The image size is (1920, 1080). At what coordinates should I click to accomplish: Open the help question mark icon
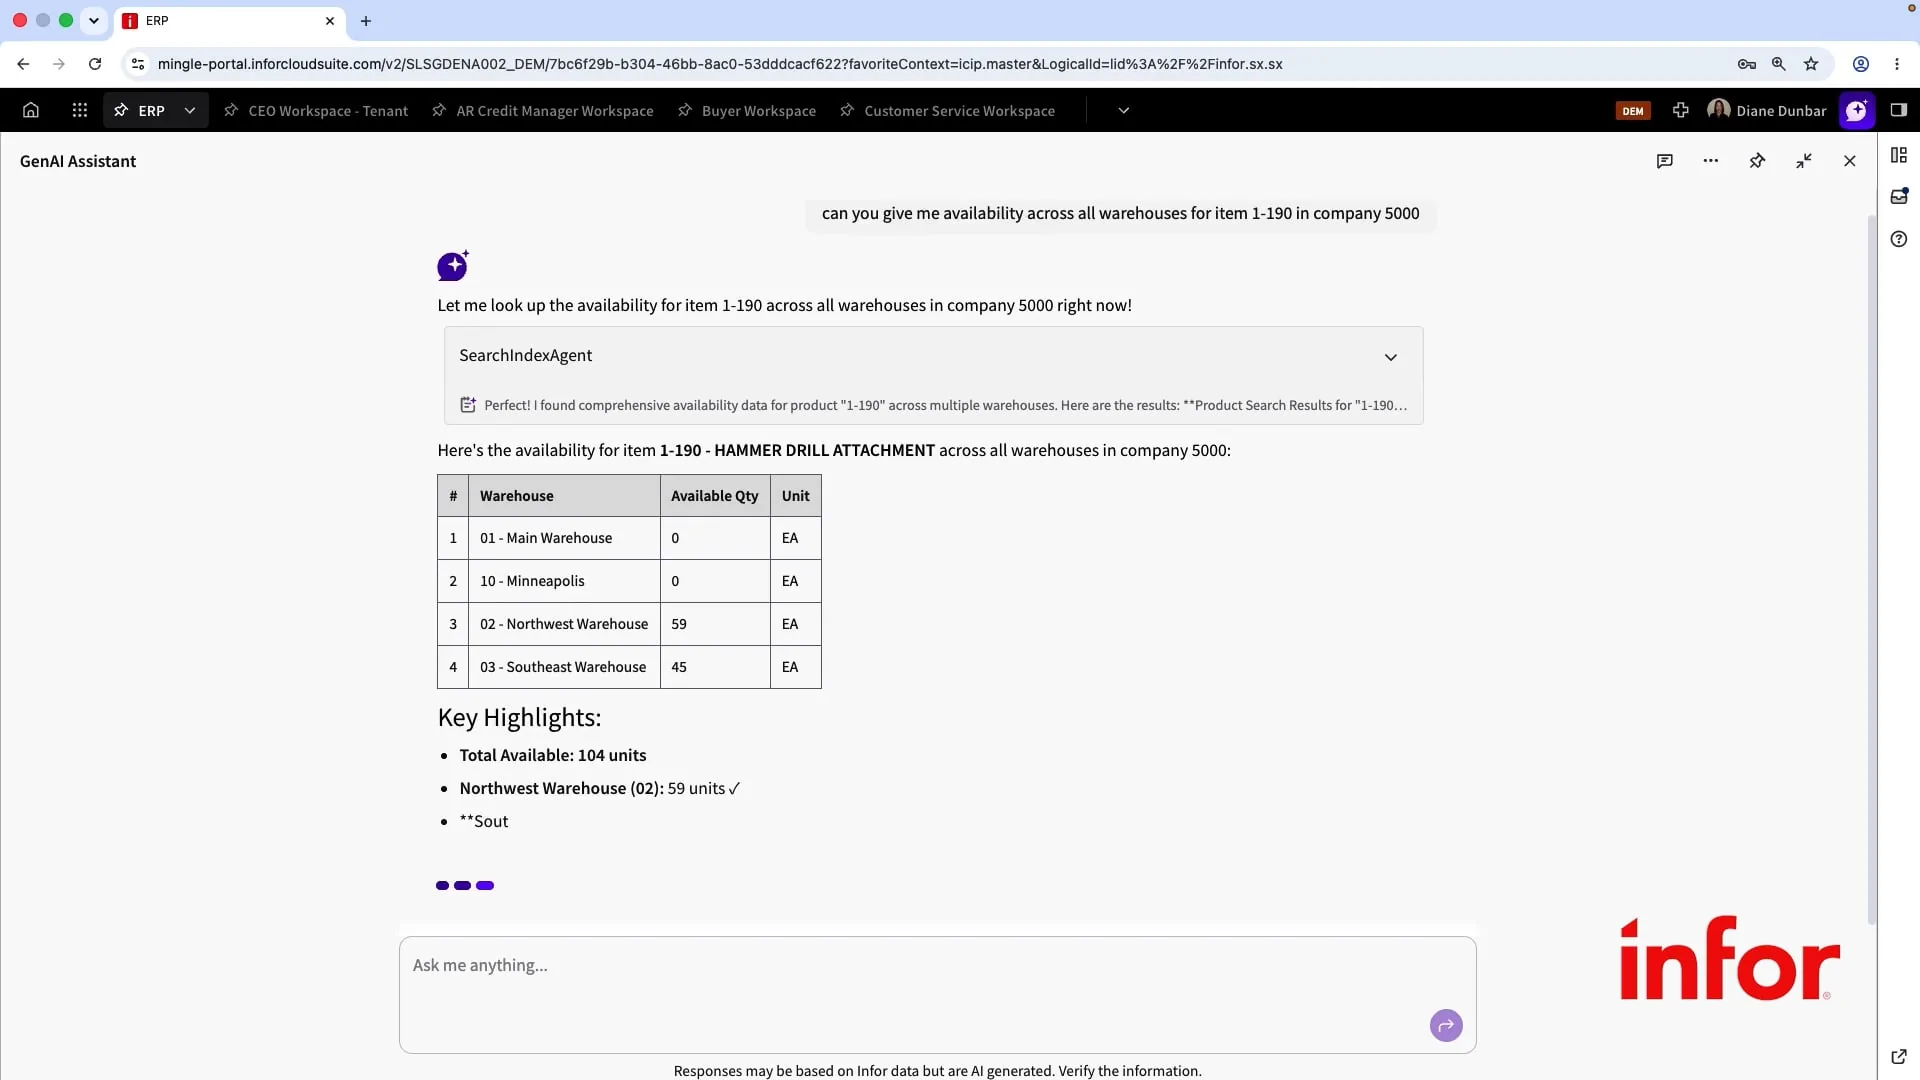[x=1899, y=239]
